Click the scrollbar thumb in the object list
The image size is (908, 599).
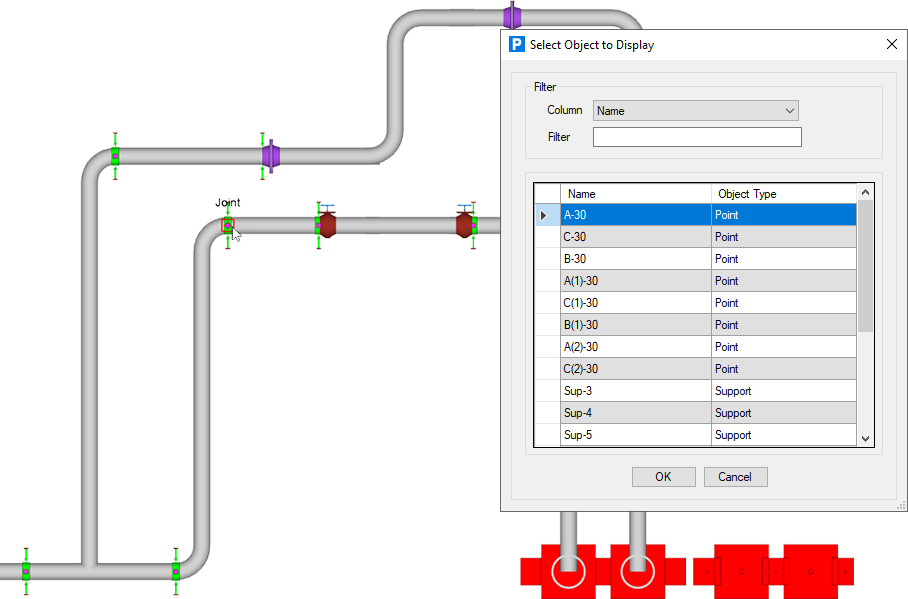point(865,266)
